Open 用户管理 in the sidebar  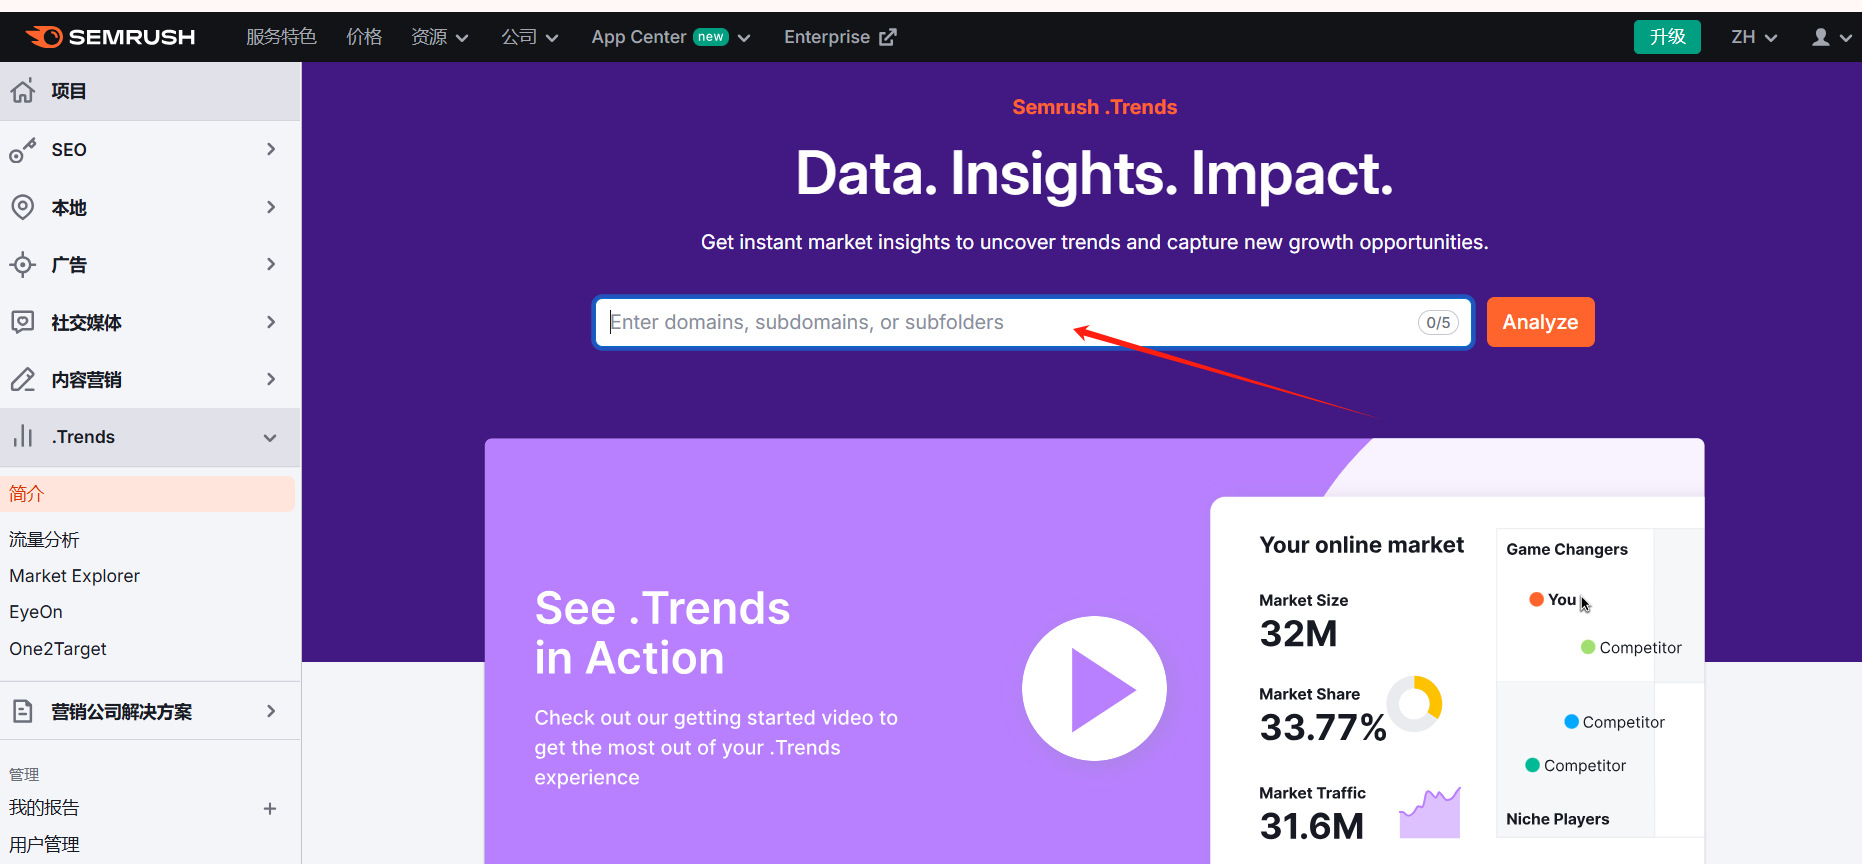(44, 845)
